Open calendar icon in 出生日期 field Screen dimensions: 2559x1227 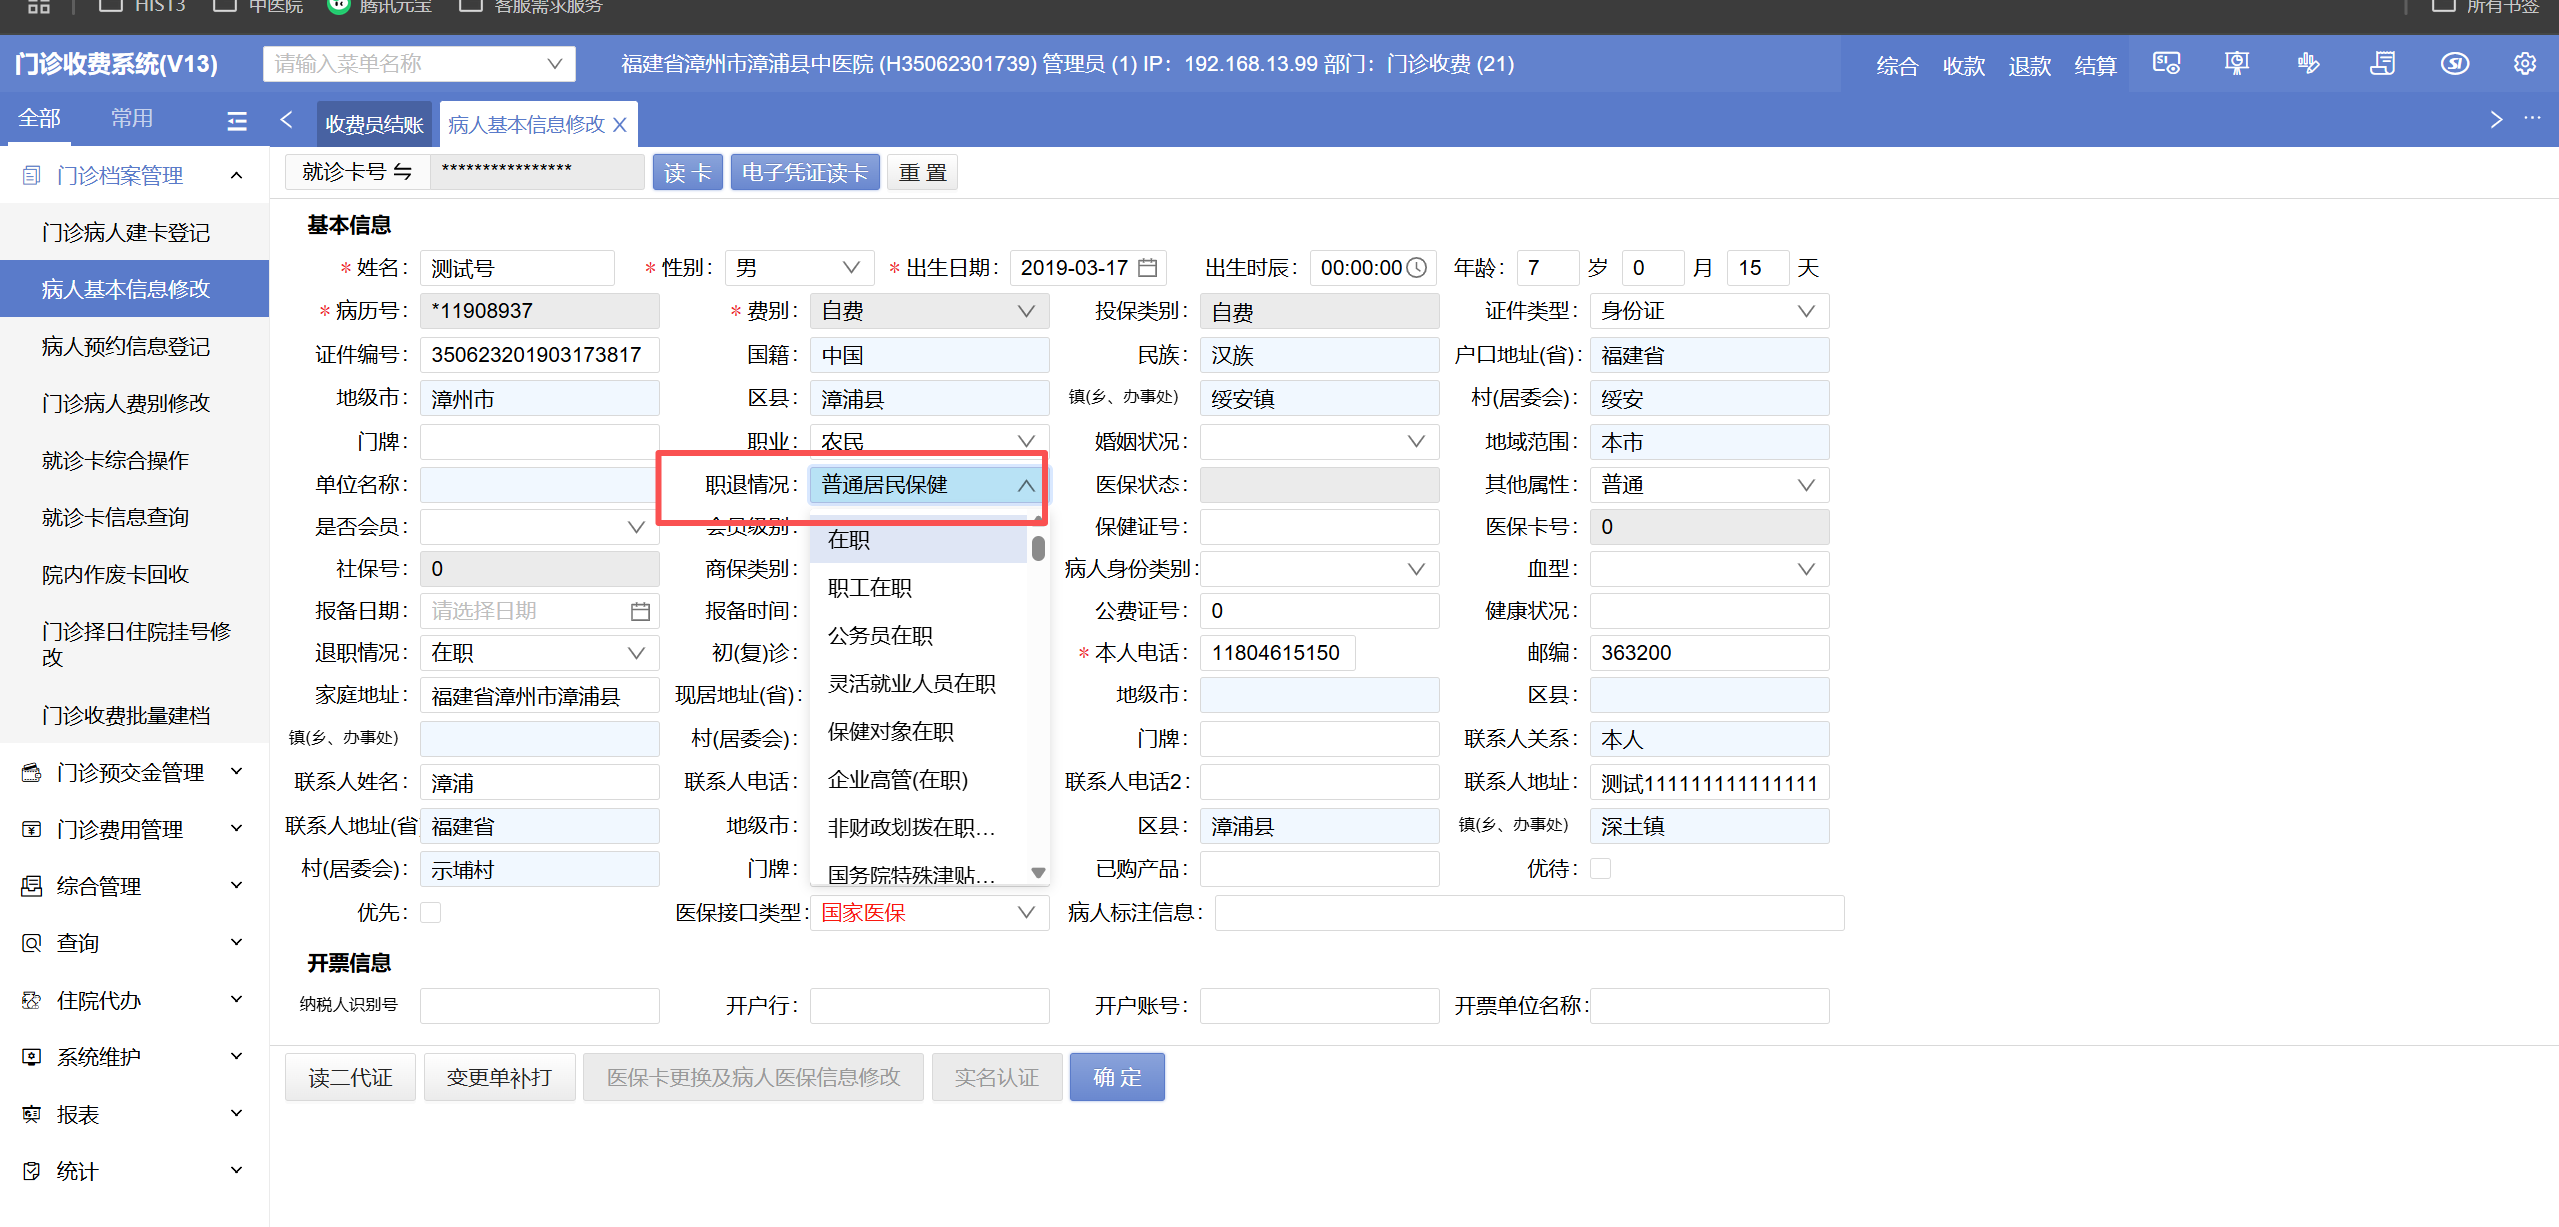tap(1148, 268)
